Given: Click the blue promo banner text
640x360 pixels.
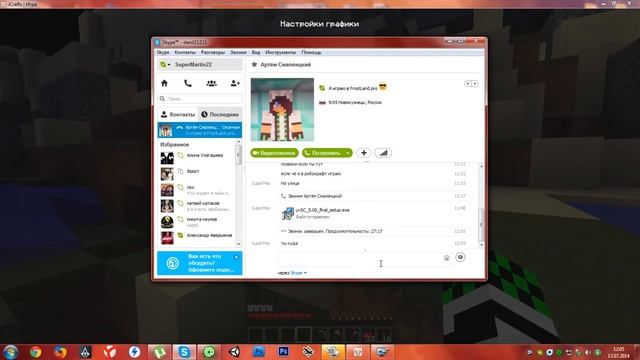Looking at the screenshot, I should click(x=211, y=263).
